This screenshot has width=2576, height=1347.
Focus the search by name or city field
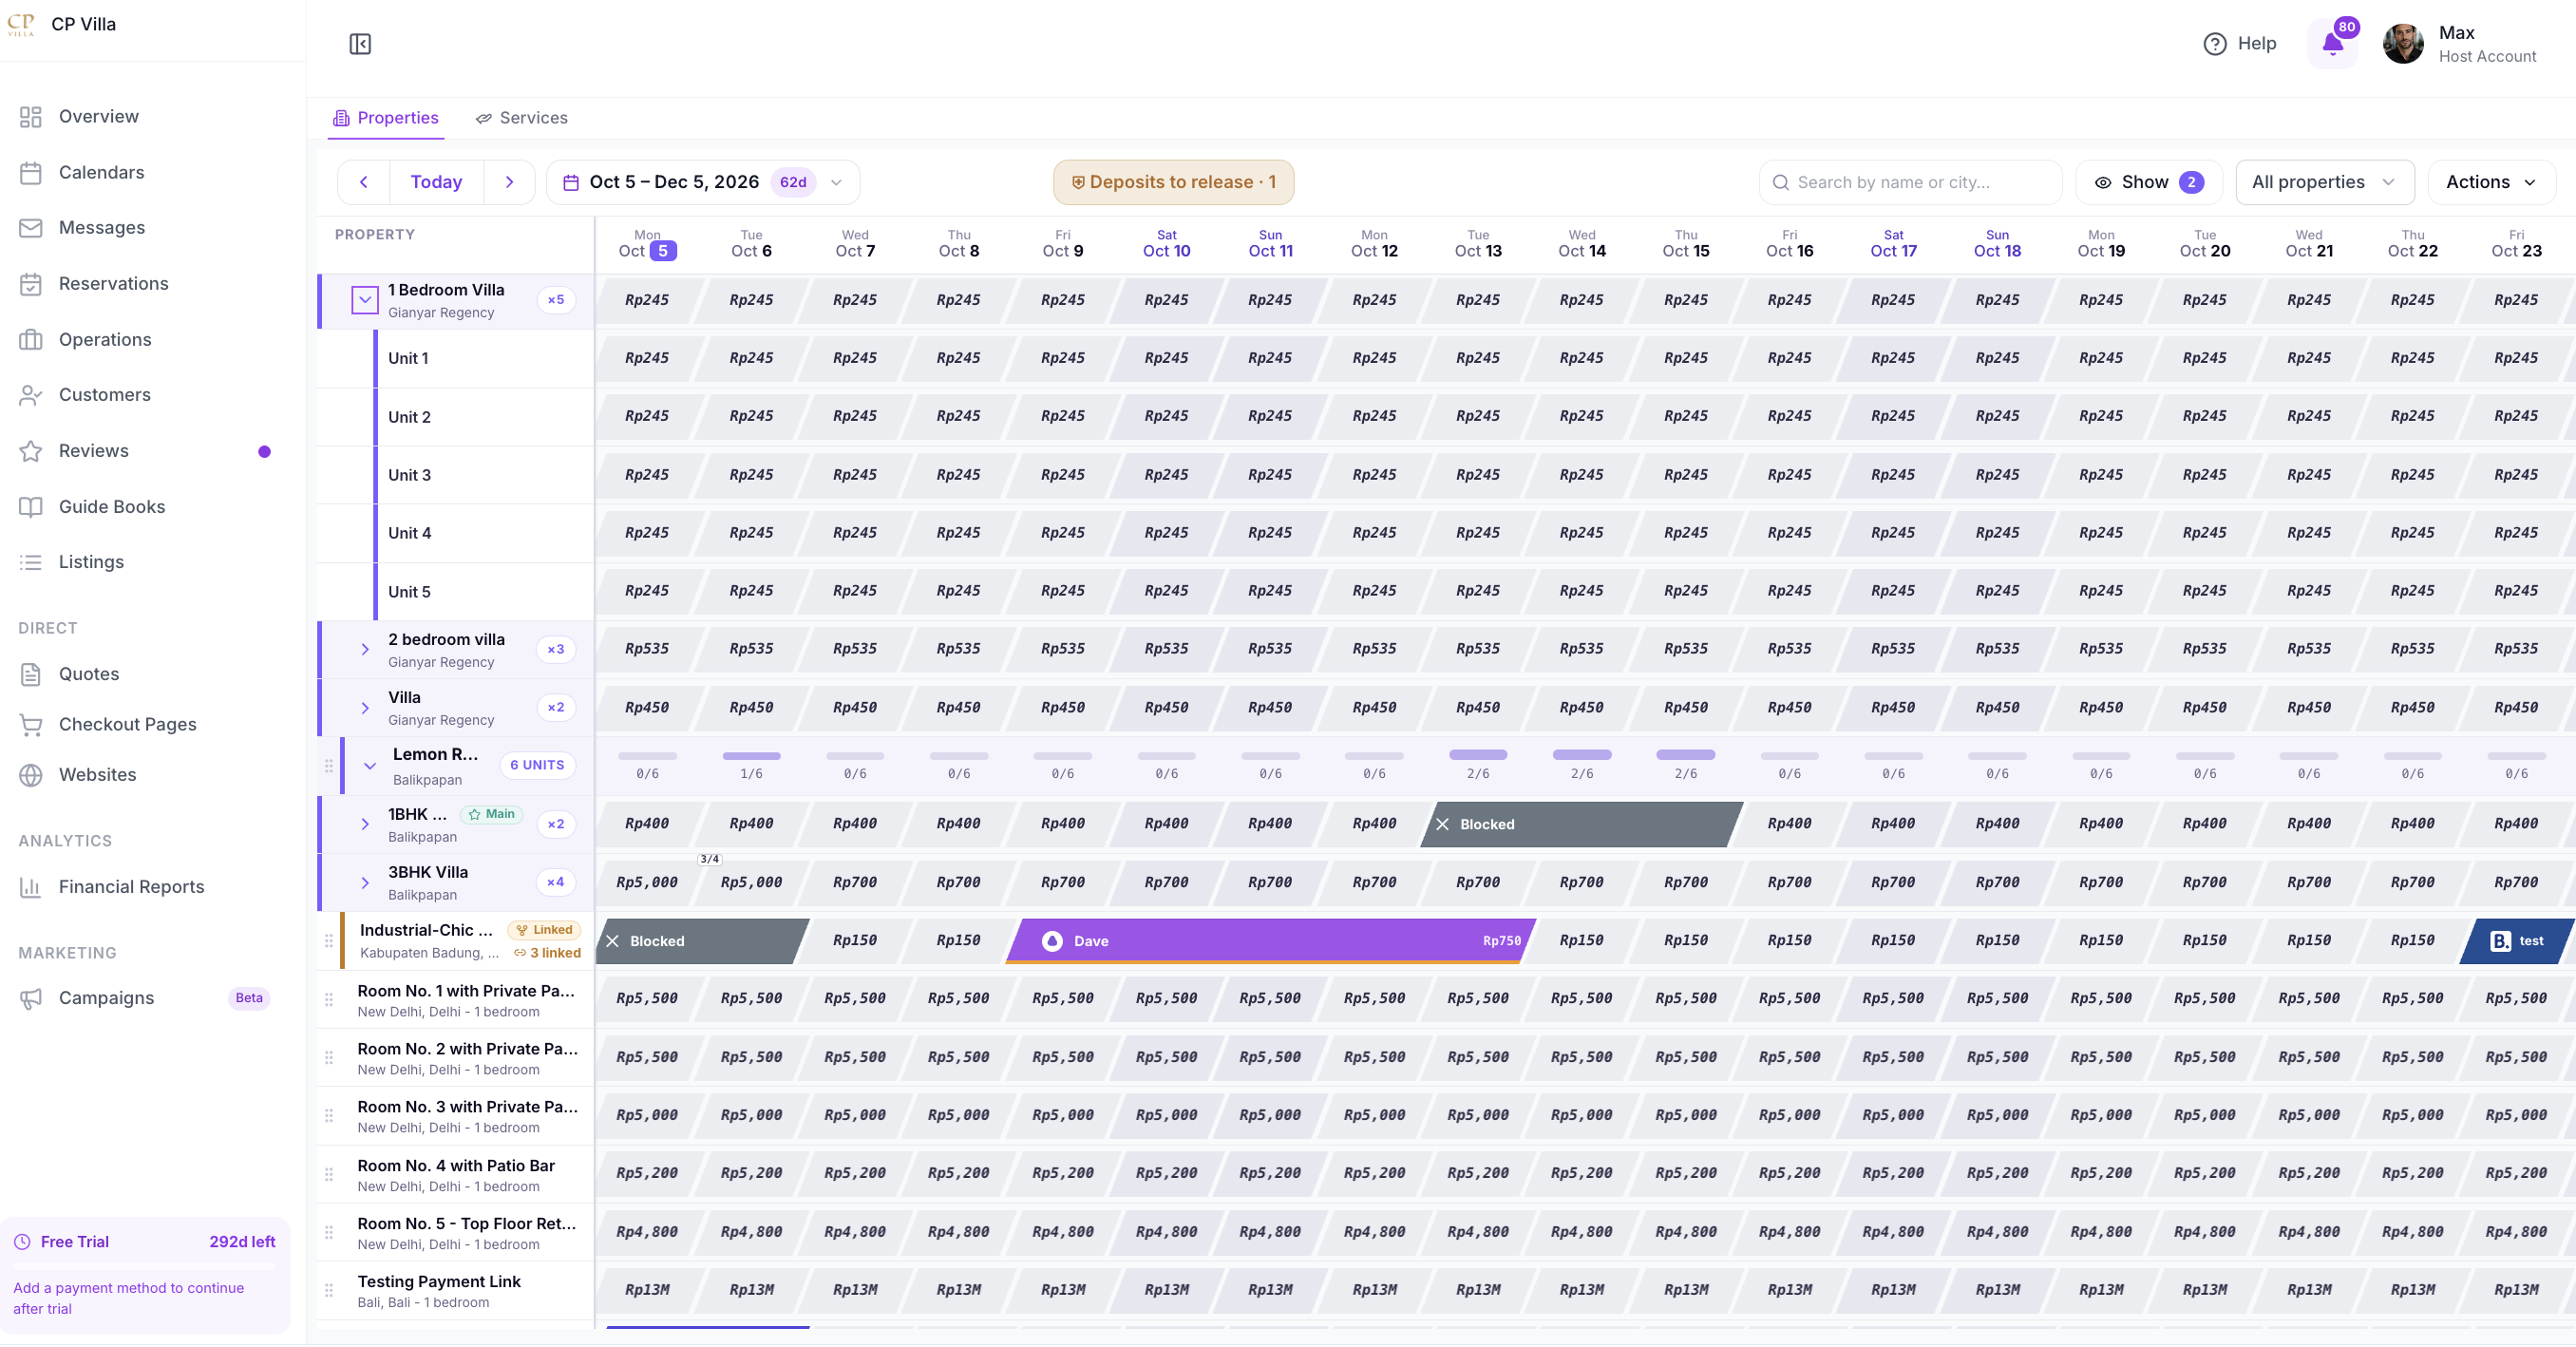(1910, 182)
